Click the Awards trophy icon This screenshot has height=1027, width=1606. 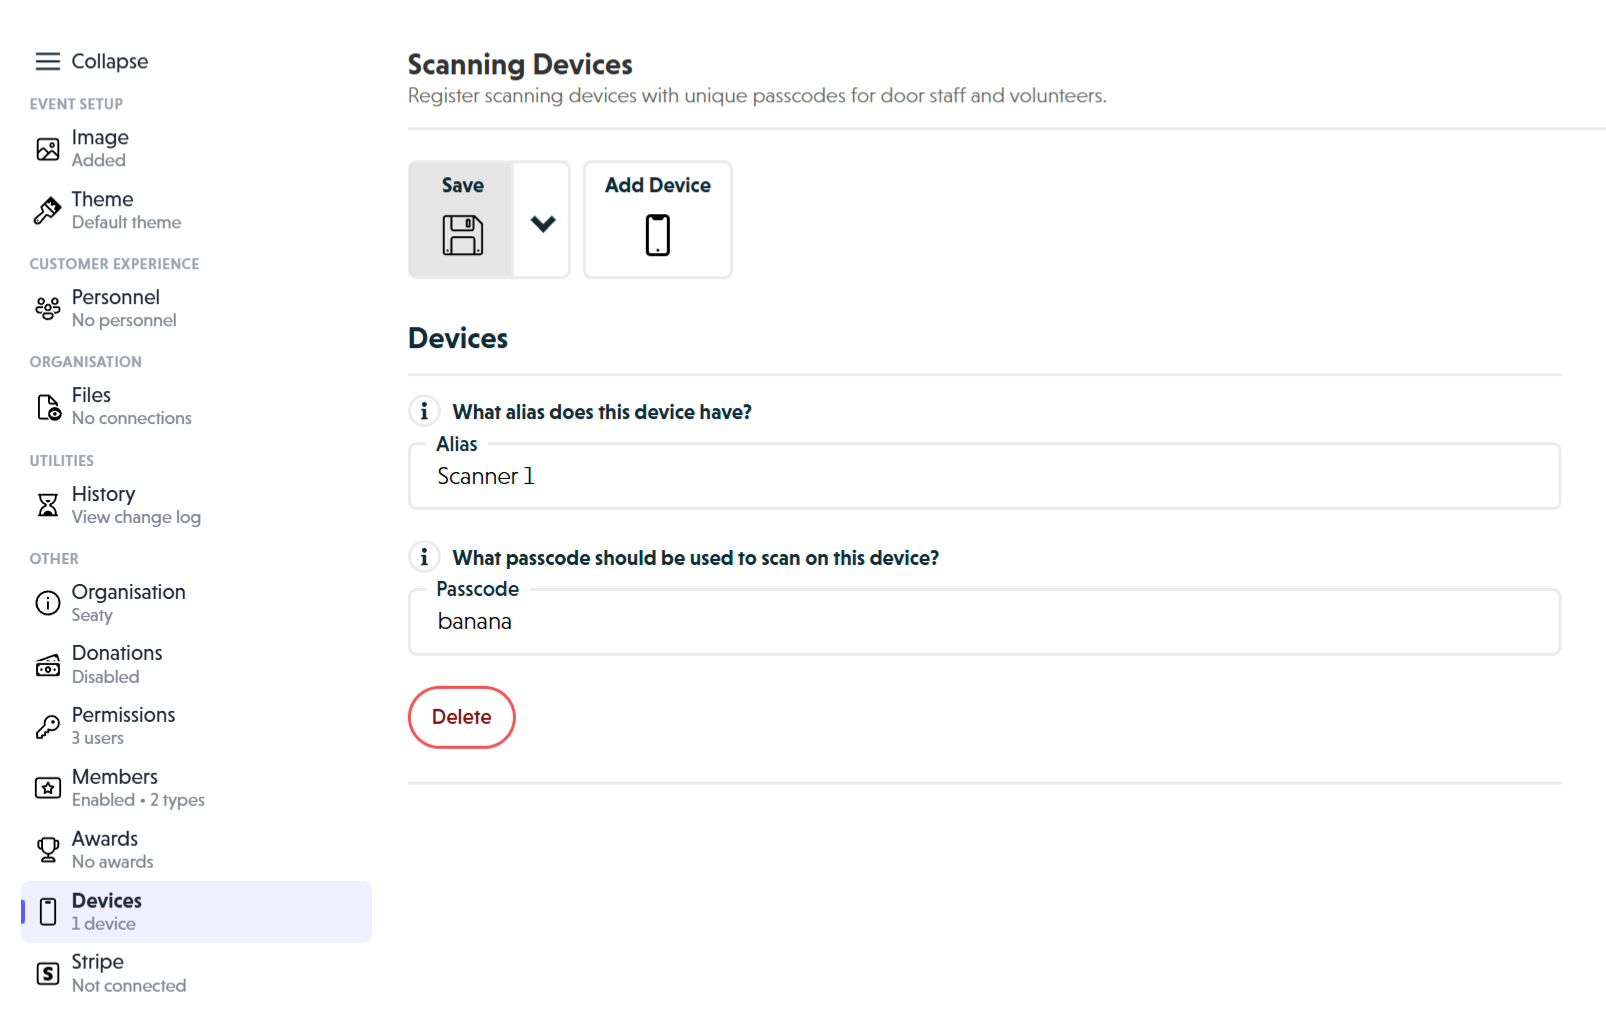pyautogui.click(x=48, y=850)
